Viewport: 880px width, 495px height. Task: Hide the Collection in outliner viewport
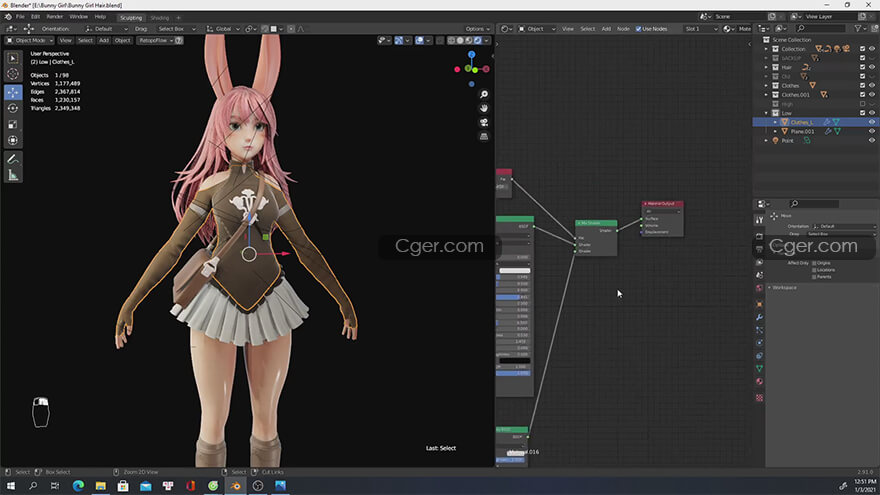click(x=872, y=49)
